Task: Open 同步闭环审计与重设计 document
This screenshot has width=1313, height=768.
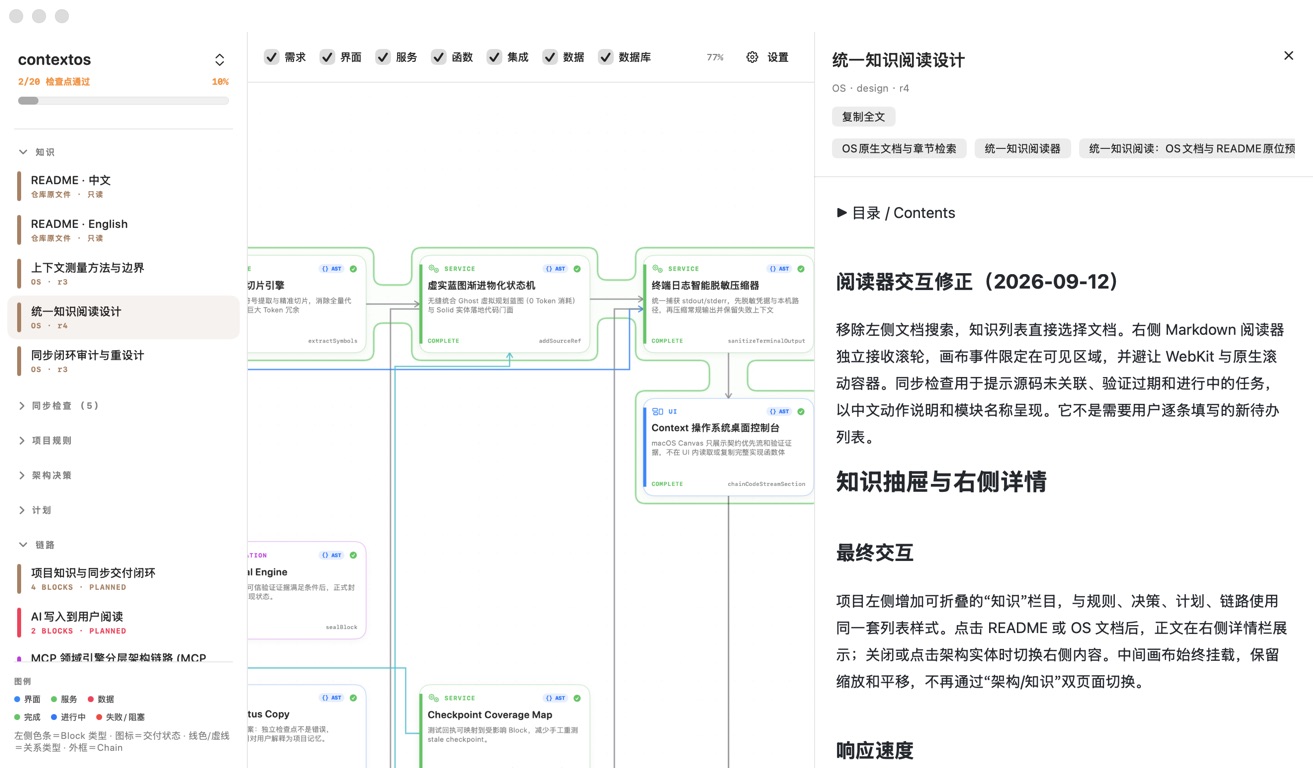Action: tap(124, 361)
